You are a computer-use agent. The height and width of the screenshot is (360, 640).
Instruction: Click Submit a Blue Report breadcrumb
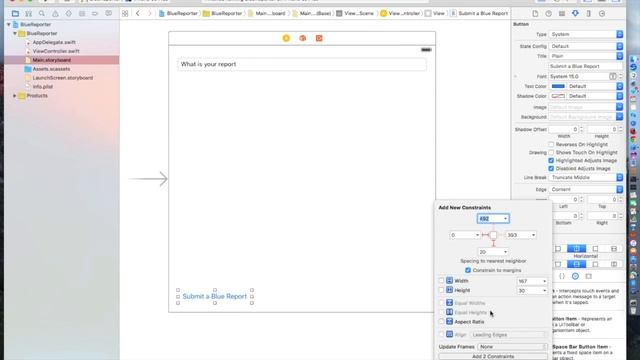(480, 13)
